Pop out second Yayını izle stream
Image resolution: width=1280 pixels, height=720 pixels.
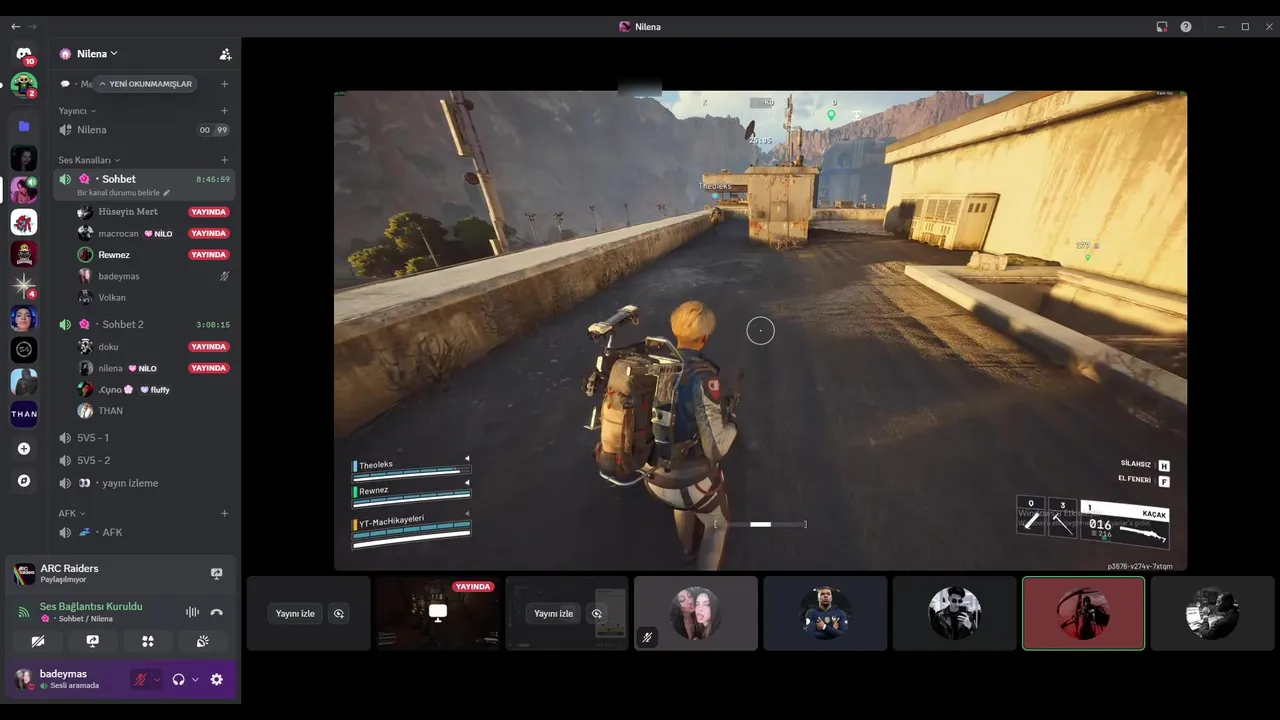597,614
